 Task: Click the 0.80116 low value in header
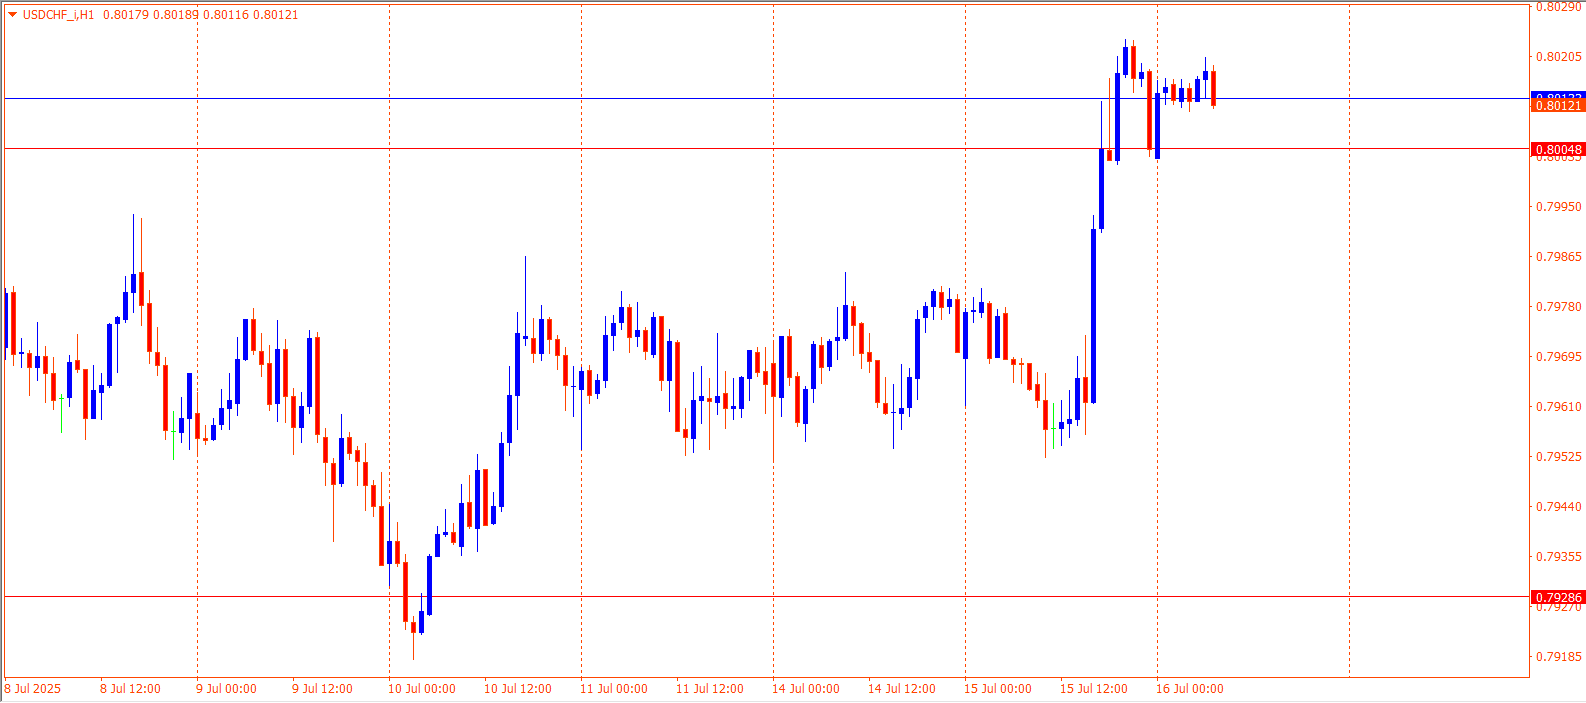pos(225,15)
